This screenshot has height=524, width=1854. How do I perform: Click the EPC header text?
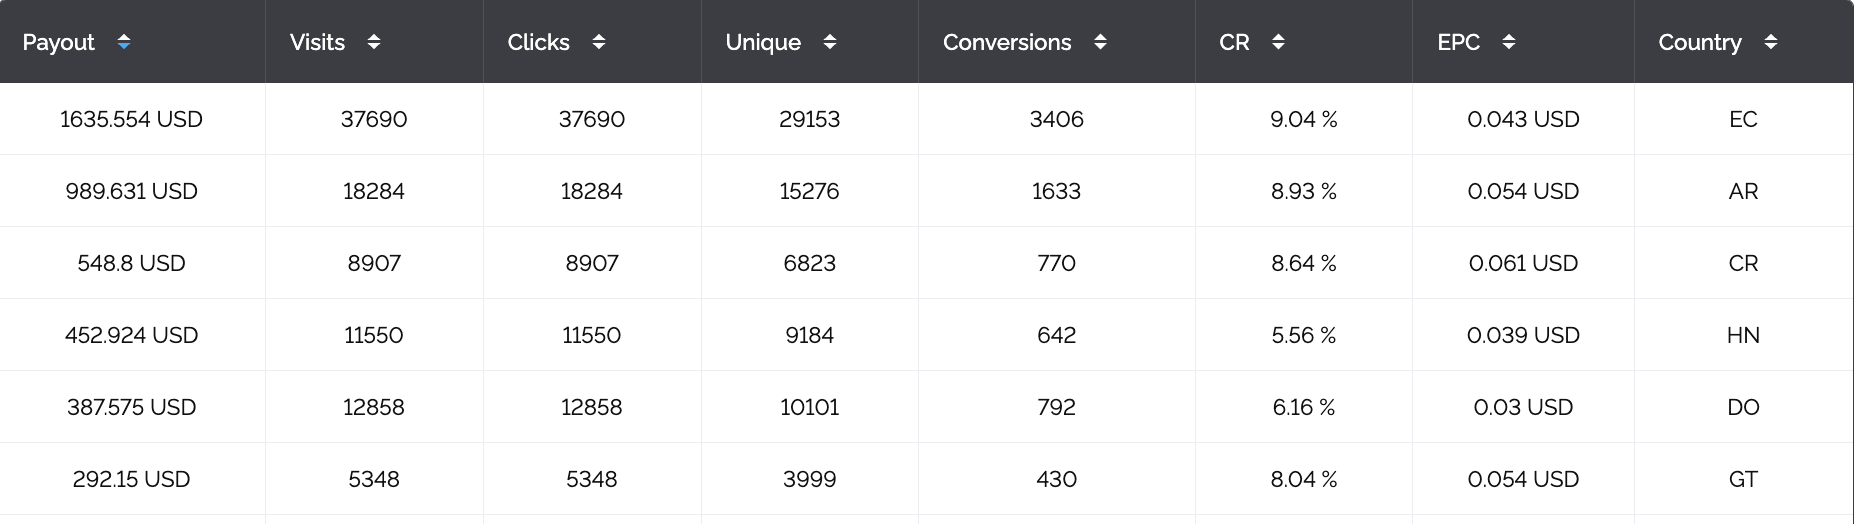click(x=1459, y=42)
